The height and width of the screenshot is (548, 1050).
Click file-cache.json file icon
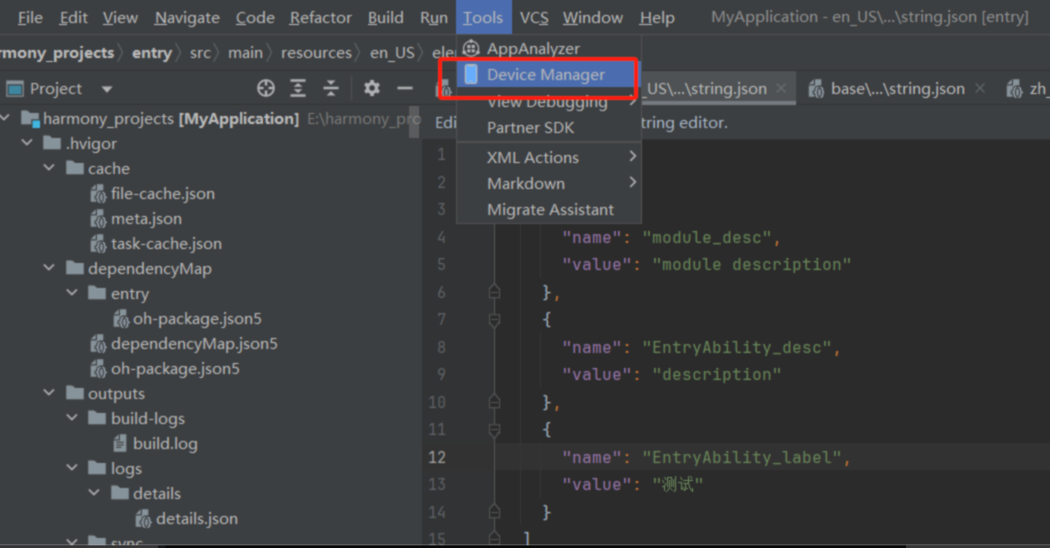point(98,194)
